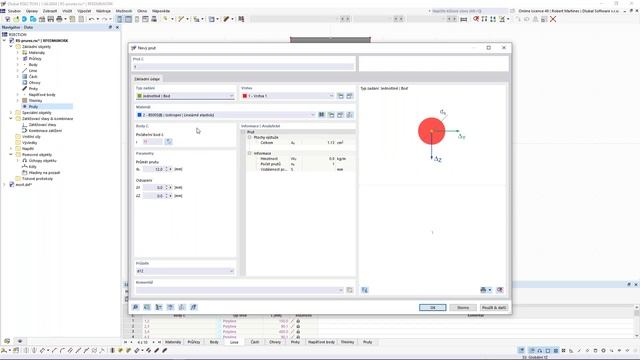Click Prut č. number field
The image size is (640, 360).
pos(243,67)
